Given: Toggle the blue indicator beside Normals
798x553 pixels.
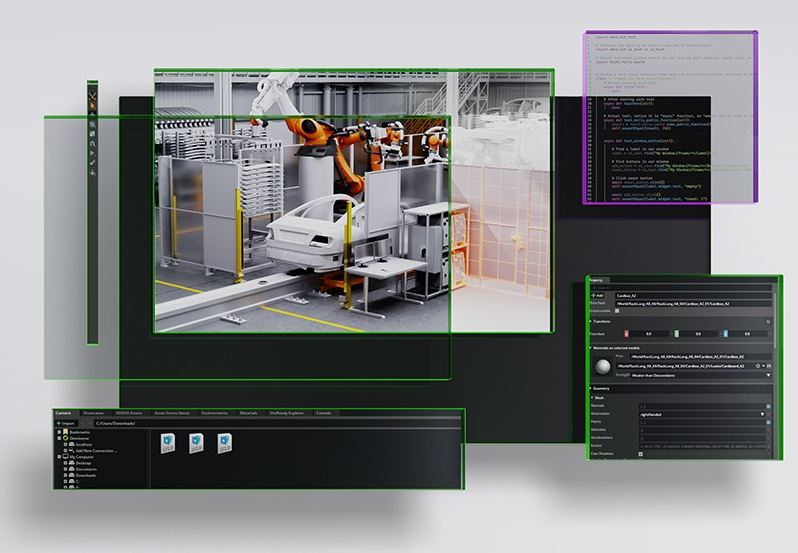Looking at the screenshot, I should point(768,405).
